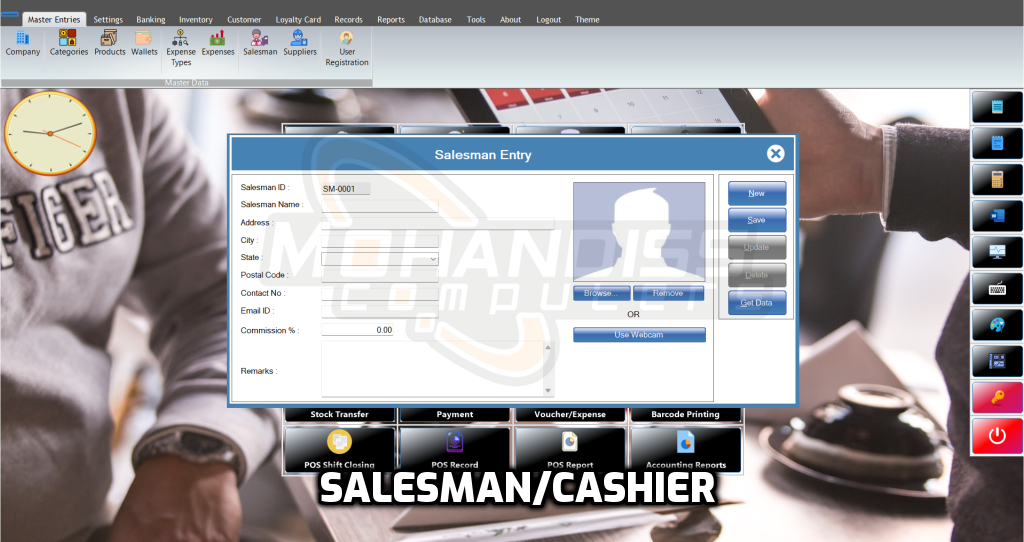
Task: Click Remarks scrollbar up arrow
Action: click(549, 347)
